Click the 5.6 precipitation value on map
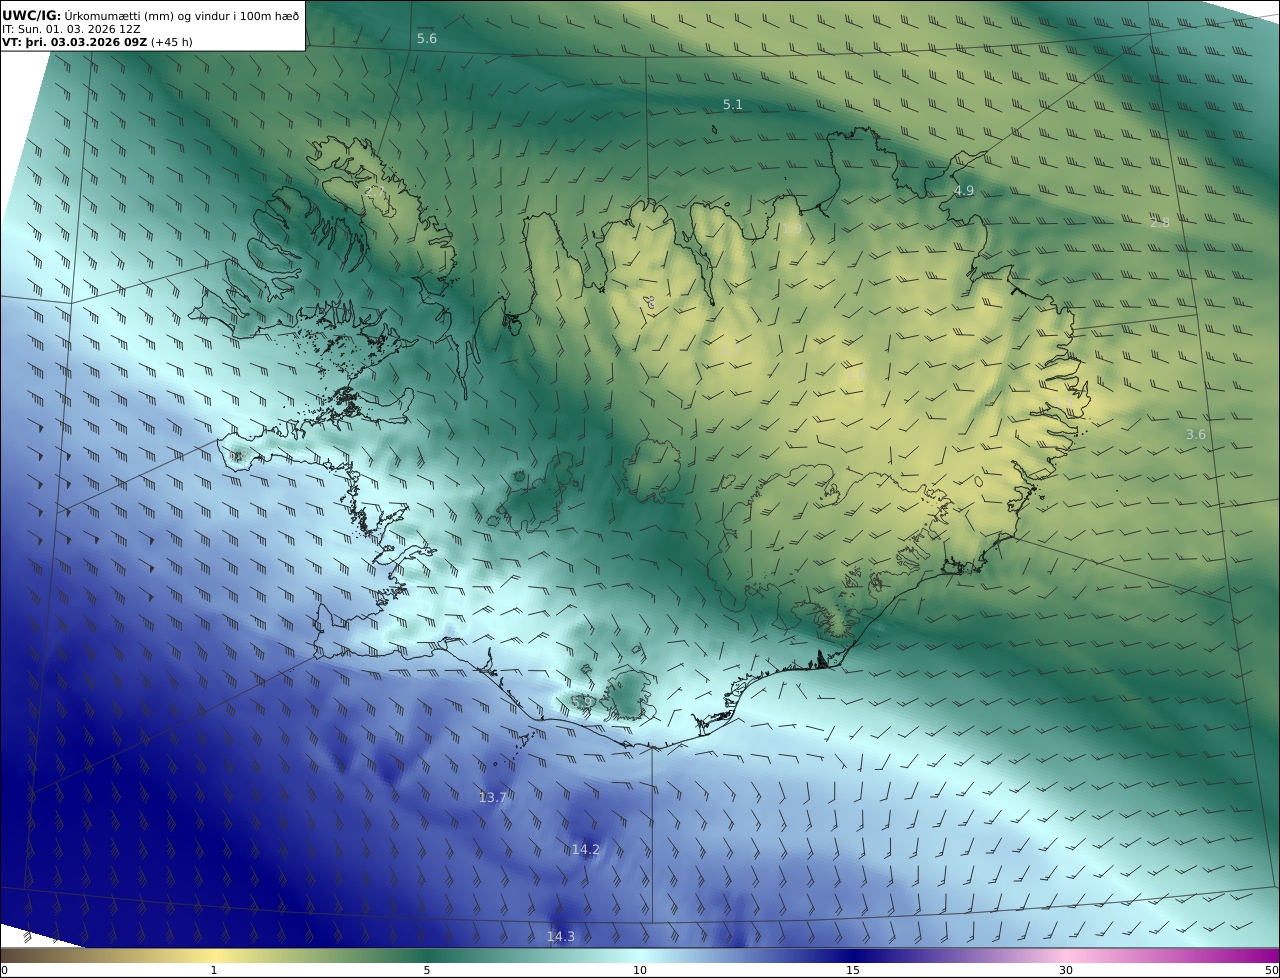 coord(427,38)
